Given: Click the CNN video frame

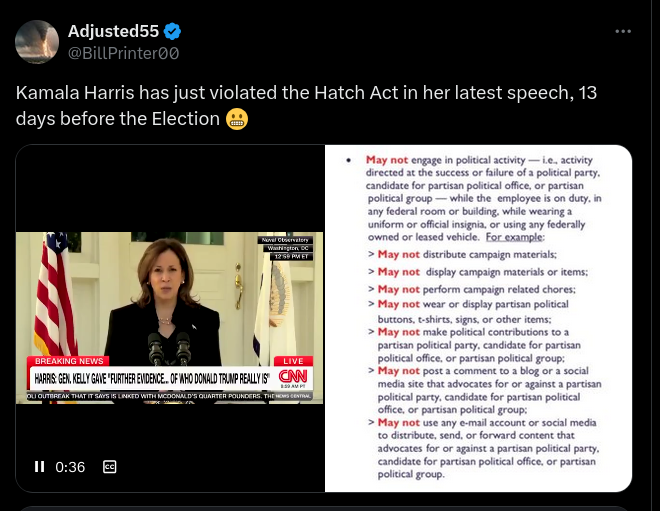Looking at the screenshot, I should (x=170, y=318).
